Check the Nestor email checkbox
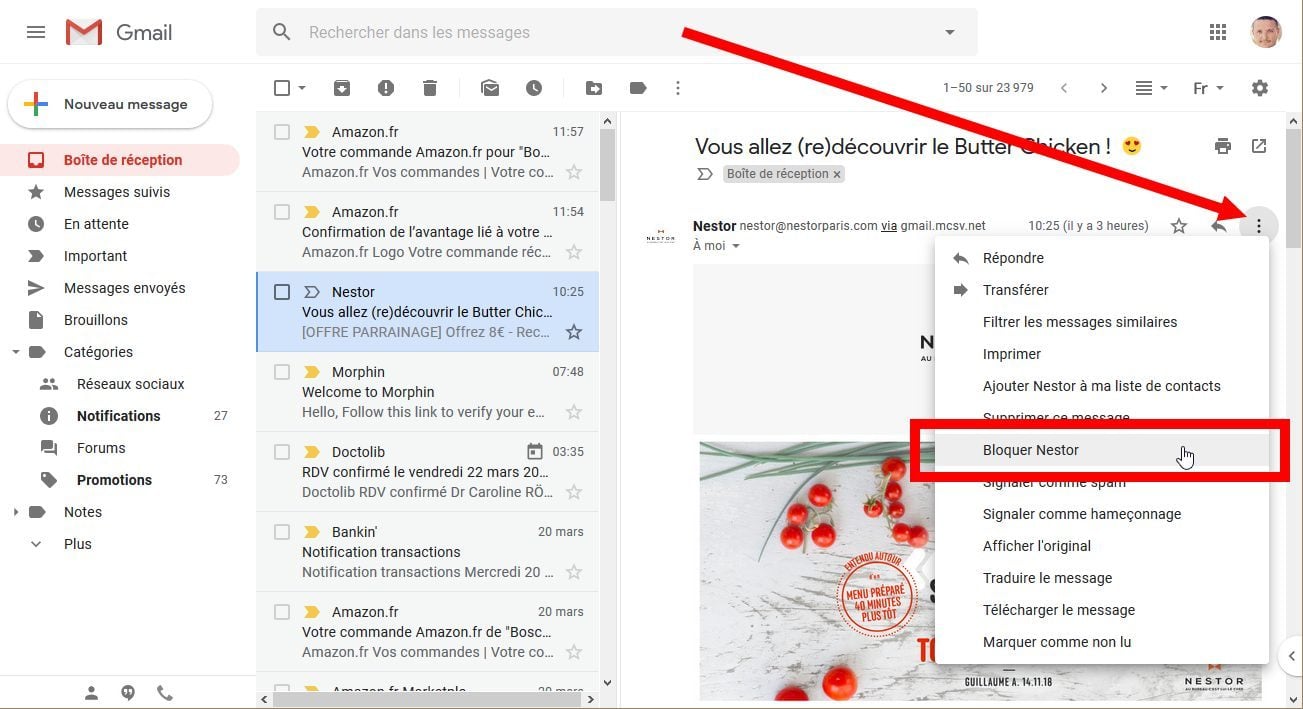Viewport: 1303px width, 709px height. coord(282,292)
